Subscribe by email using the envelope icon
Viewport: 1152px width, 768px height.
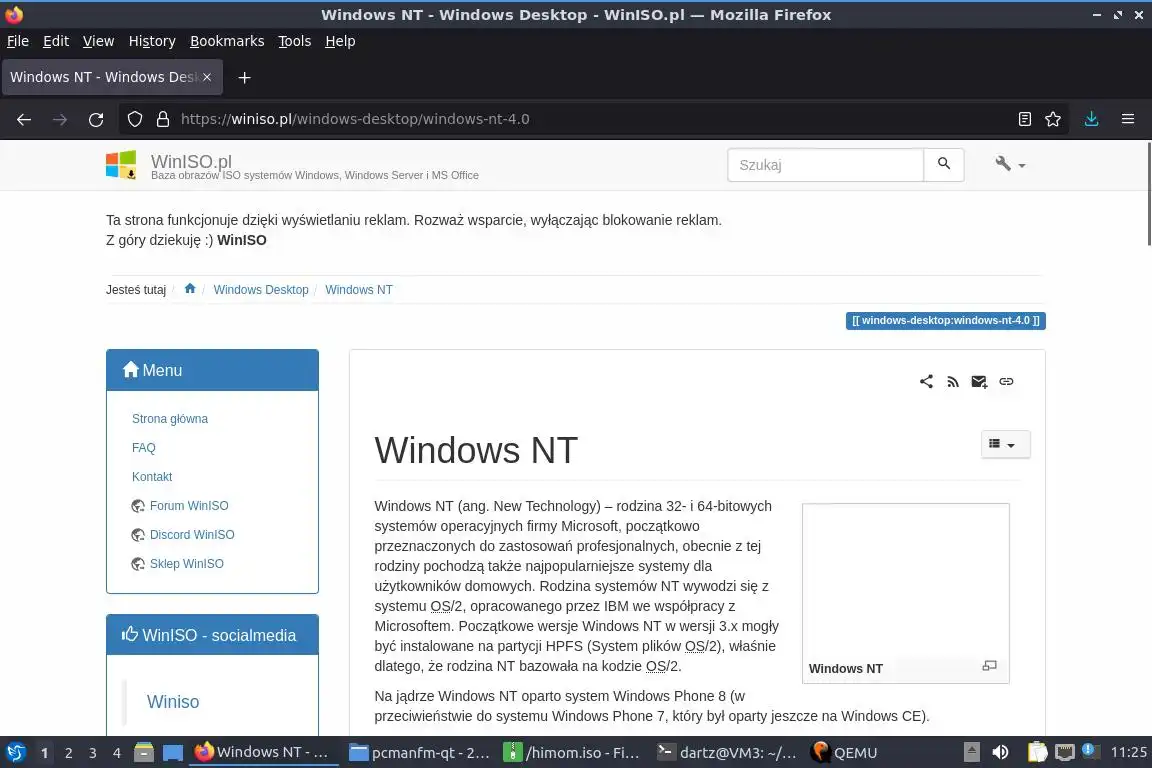click(979, 381)
